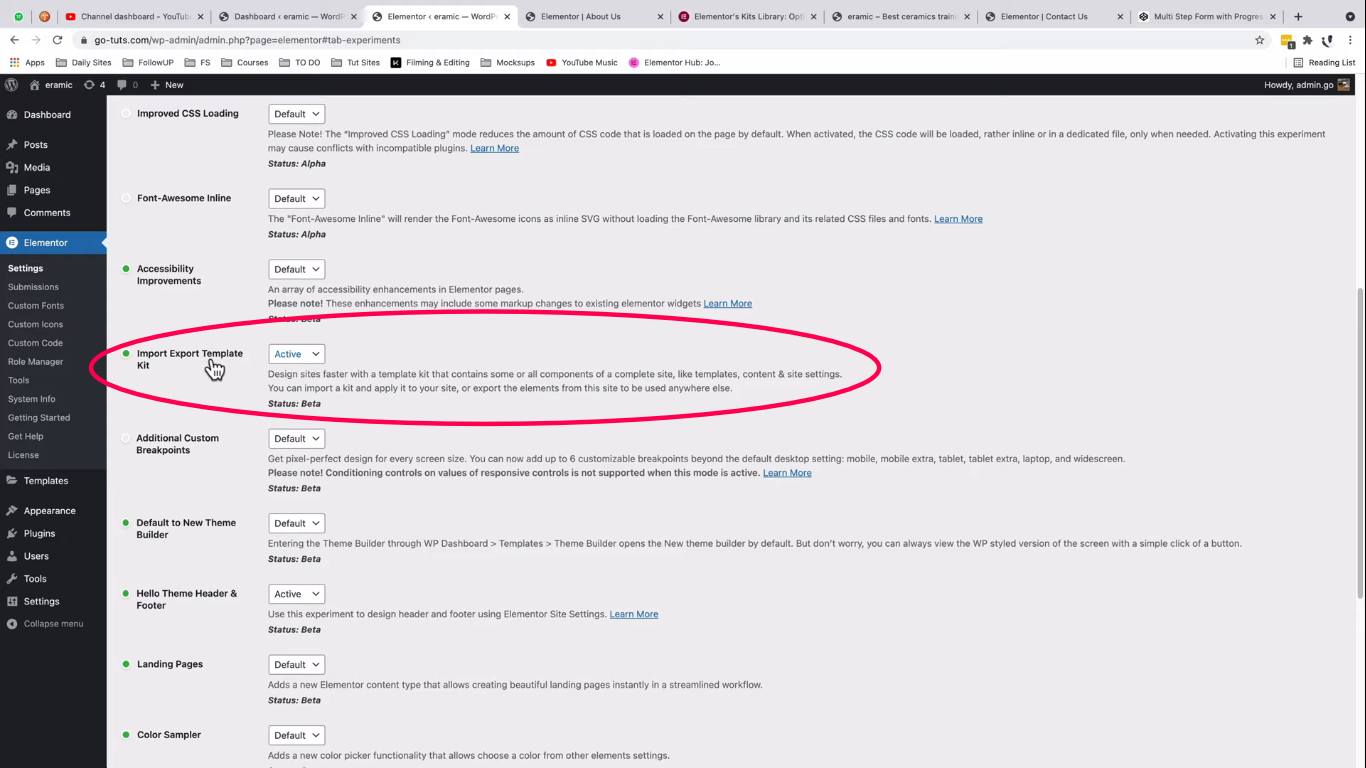Open the Accessibility Improvements dropdown
The width and height of the screenshot is (1366, 768).
click(296, 269)
